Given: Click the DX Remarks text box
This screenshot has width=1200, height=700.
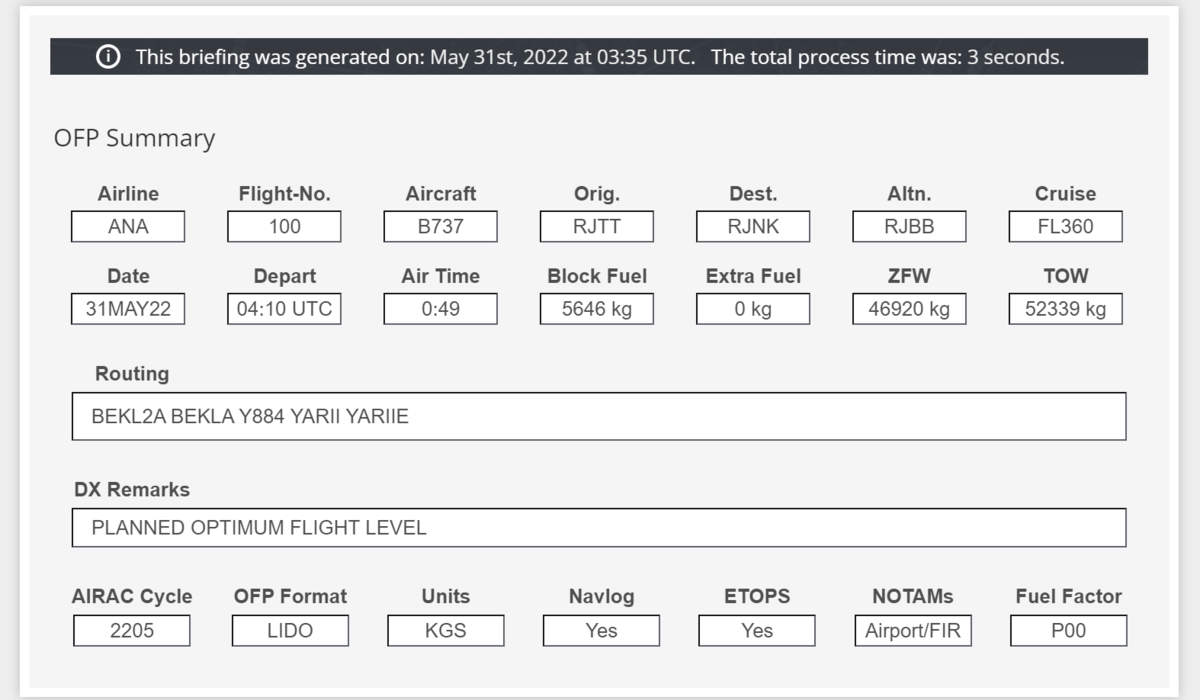Looking at the screenshot, I should (x=598, y=528).
